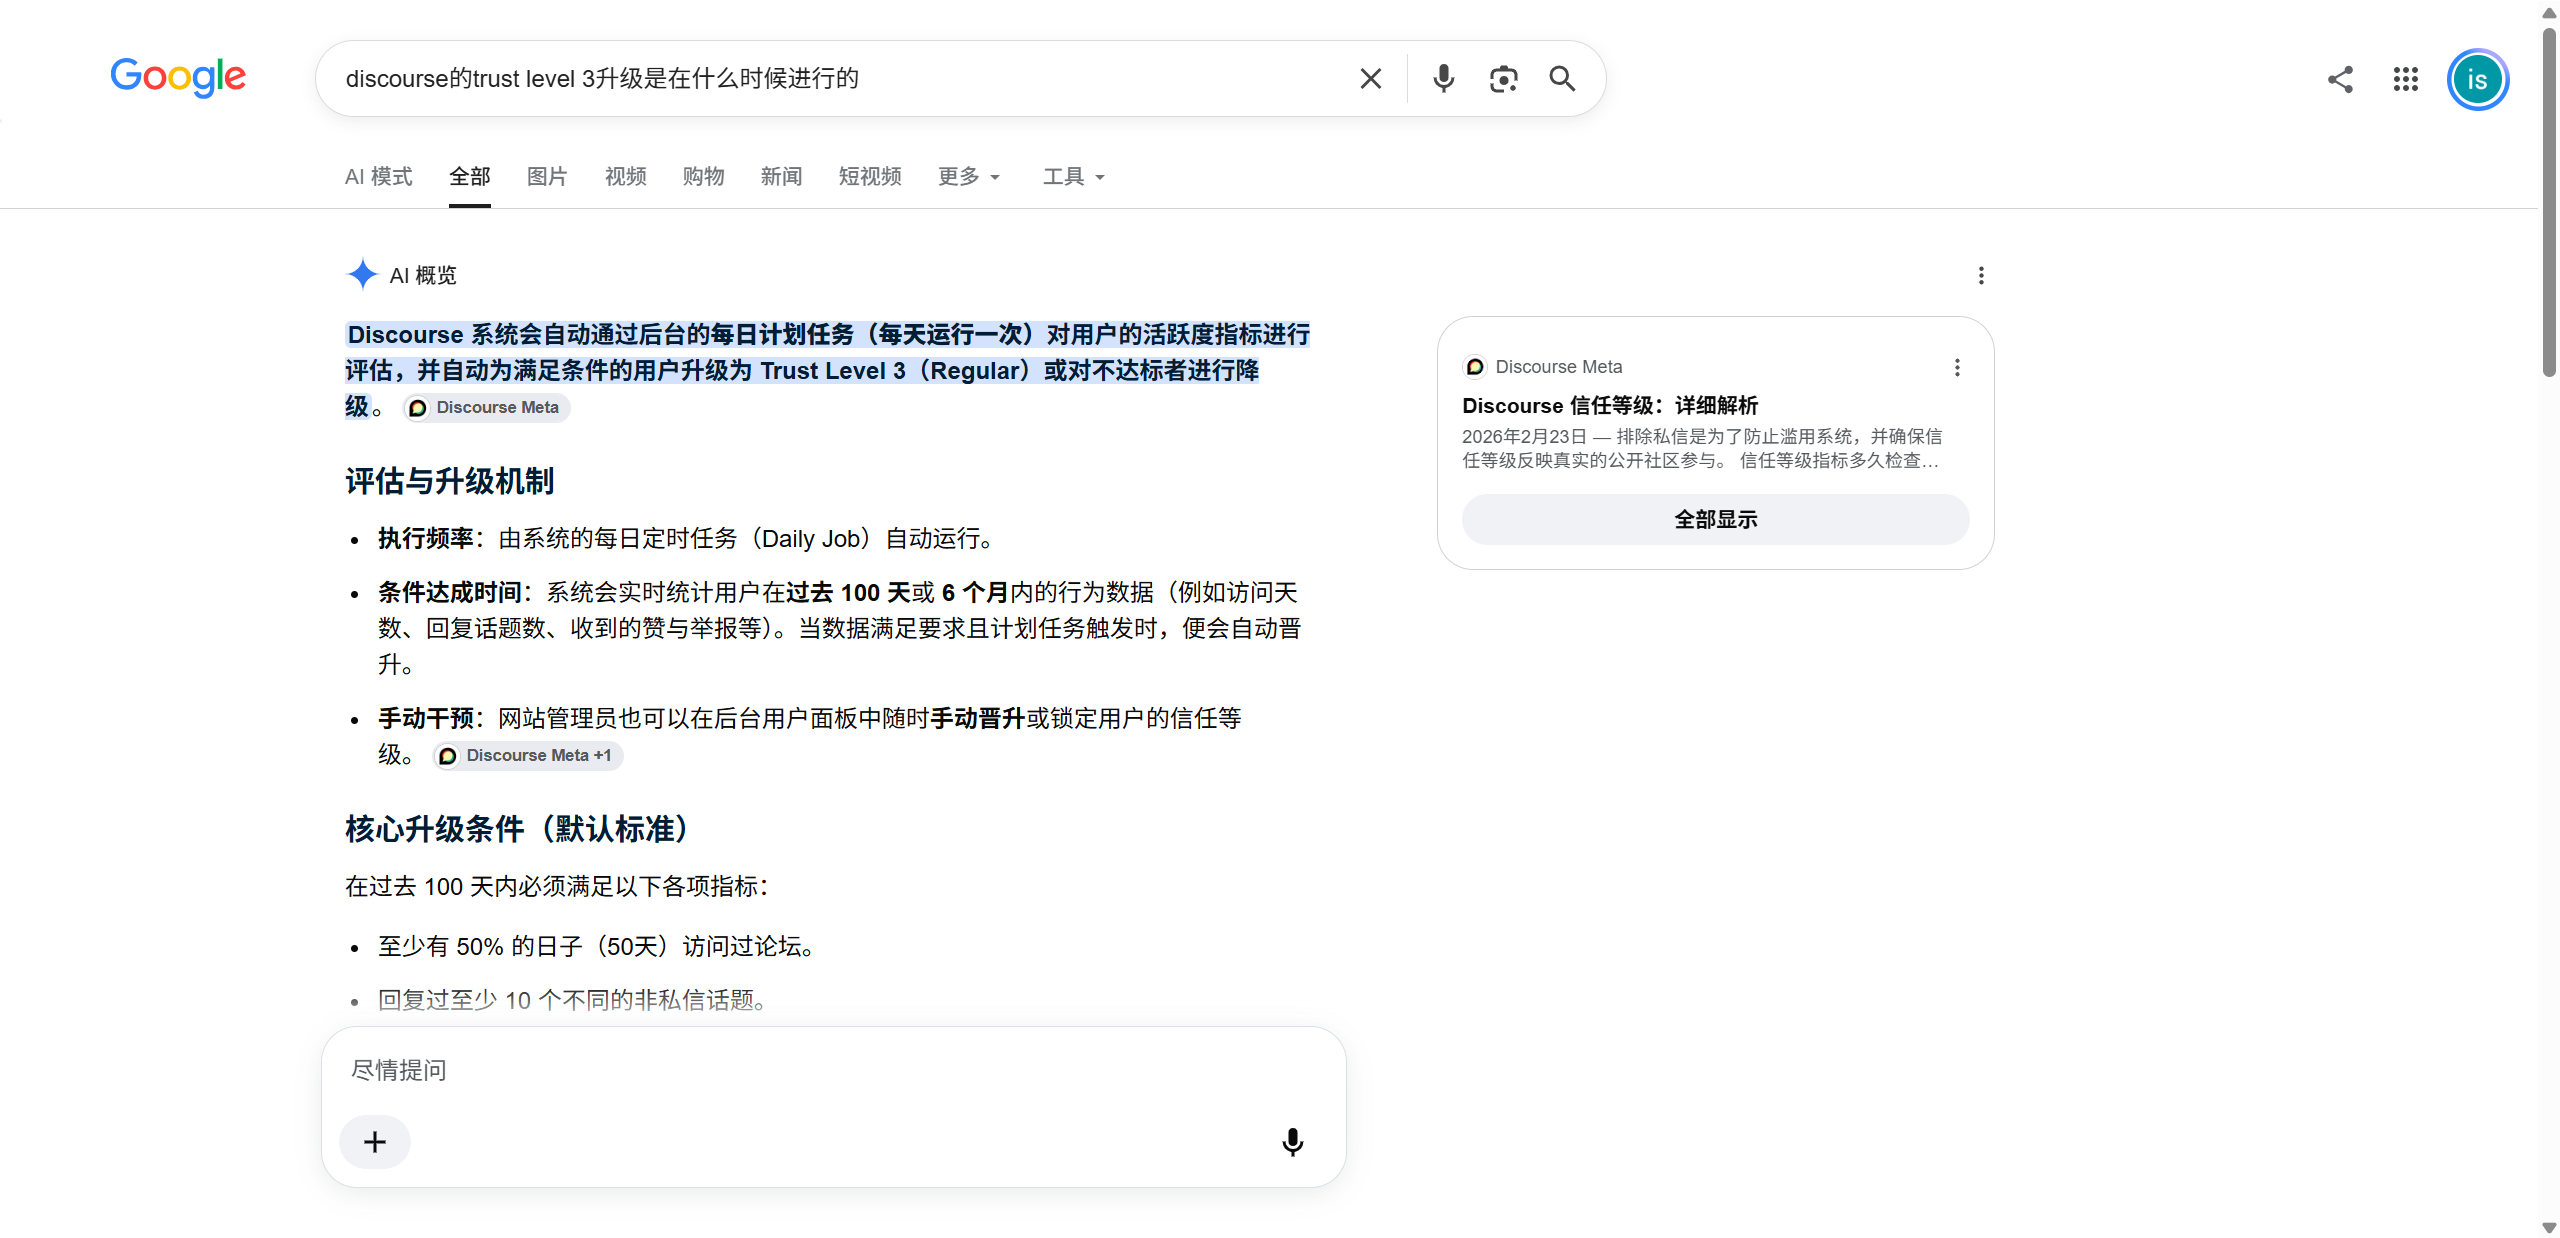
Task: Focus the 尽情提问 input box
Action: [832, 1071]
